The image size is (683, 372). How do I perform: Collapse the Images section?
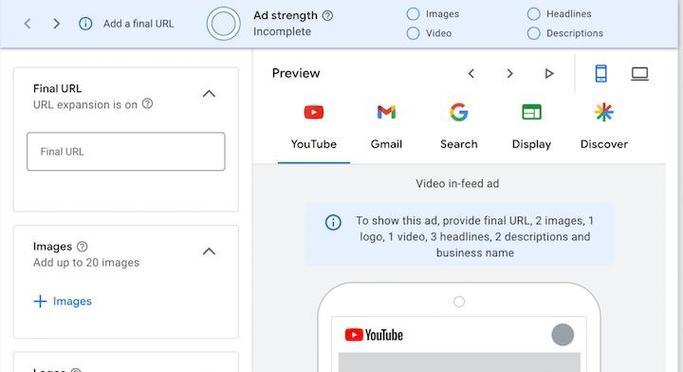pos(209,251)
